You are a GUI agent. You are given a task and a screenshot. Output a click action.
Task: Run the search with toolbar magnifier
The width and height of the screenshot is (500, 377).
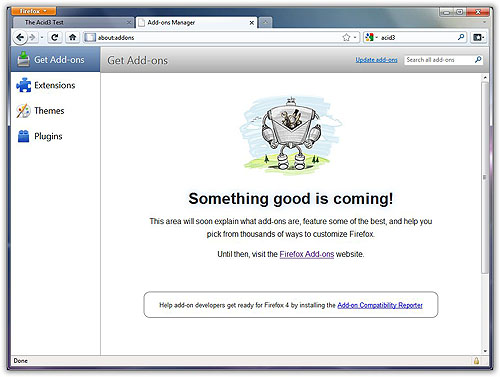pos(461,37)
